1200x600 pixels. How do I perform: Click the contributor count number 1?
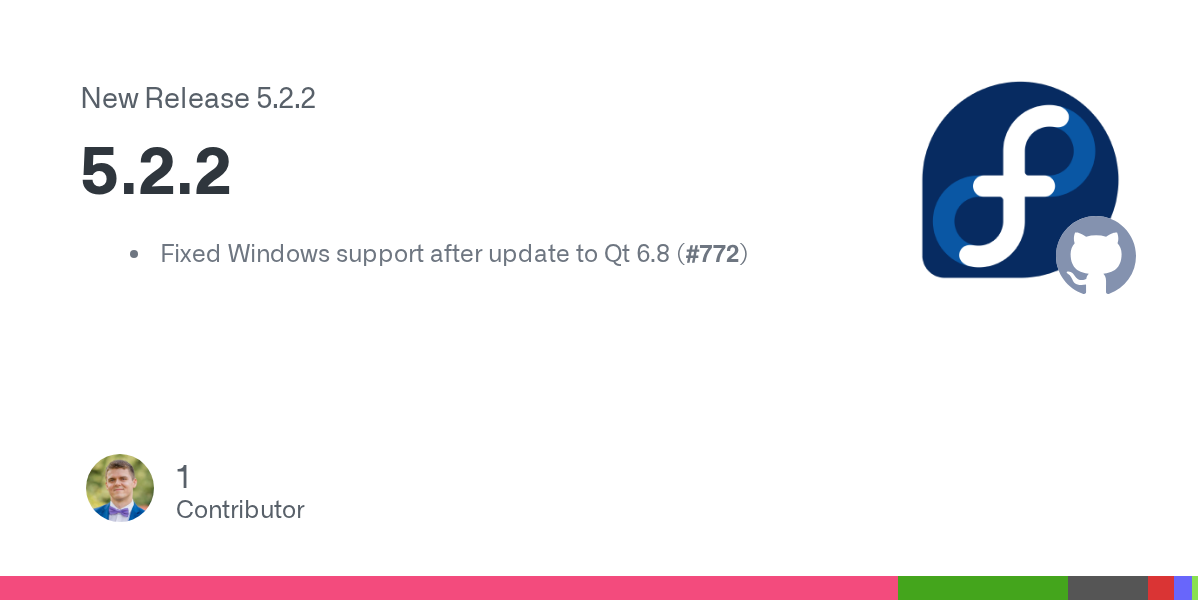coord(183,477)
